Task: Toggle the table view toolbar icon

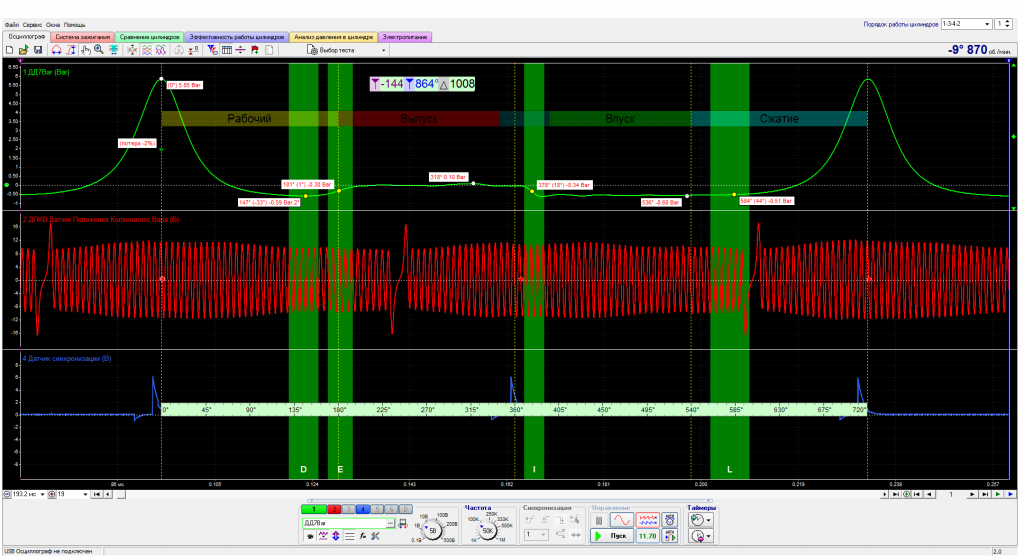Action: coord(227,50)
